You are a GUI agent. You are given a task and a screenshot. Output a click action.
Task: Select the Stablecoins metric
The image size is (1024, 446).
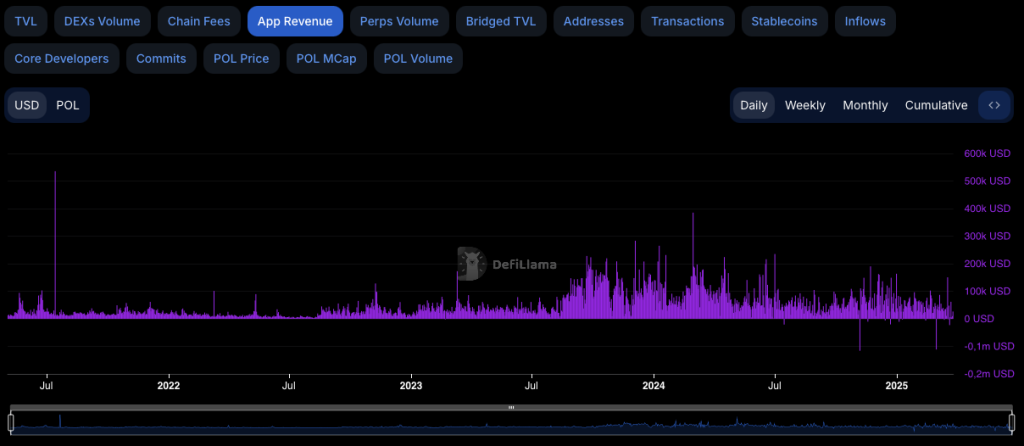784,21
